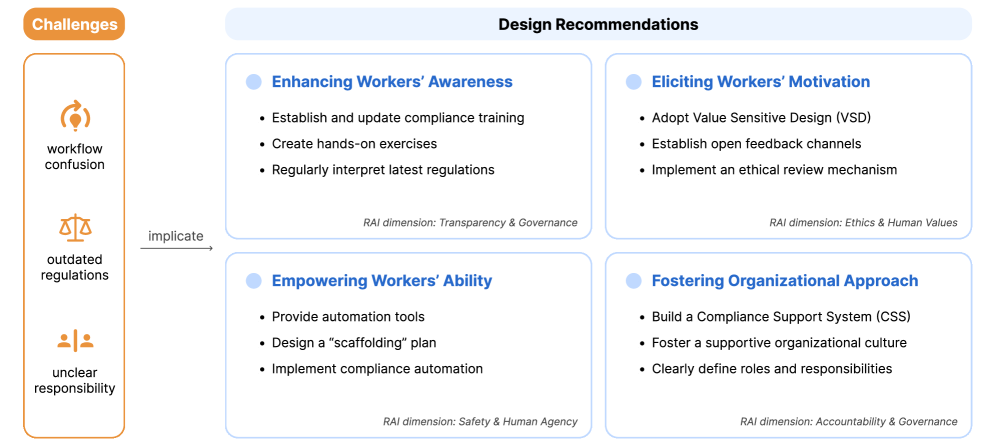Open the Enhancing Workers' Awareness heading
The height and width of the screenshot is (446, 997).
[392, 82]
